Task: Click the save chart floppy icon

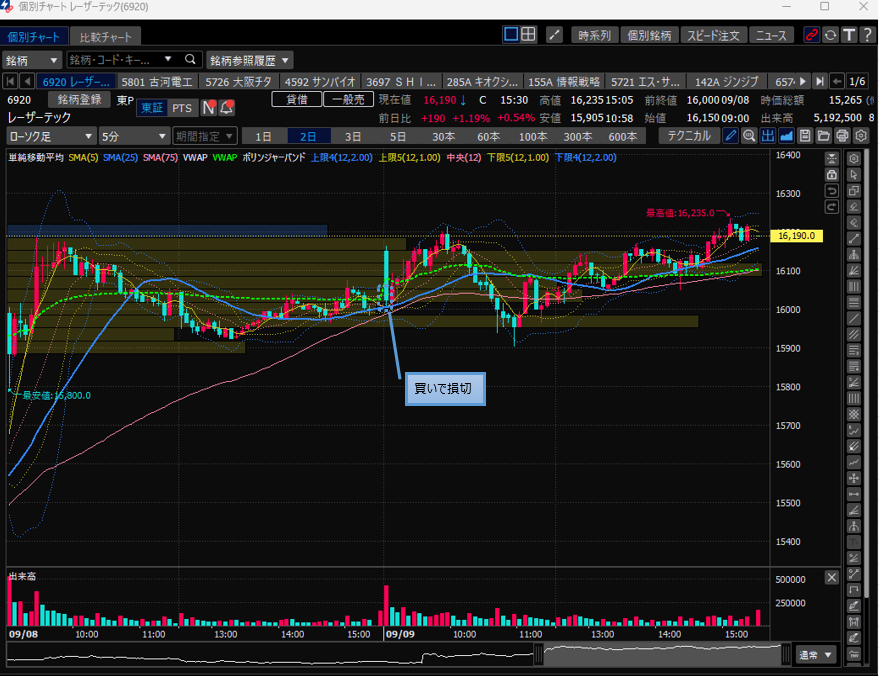Action: 805,136
